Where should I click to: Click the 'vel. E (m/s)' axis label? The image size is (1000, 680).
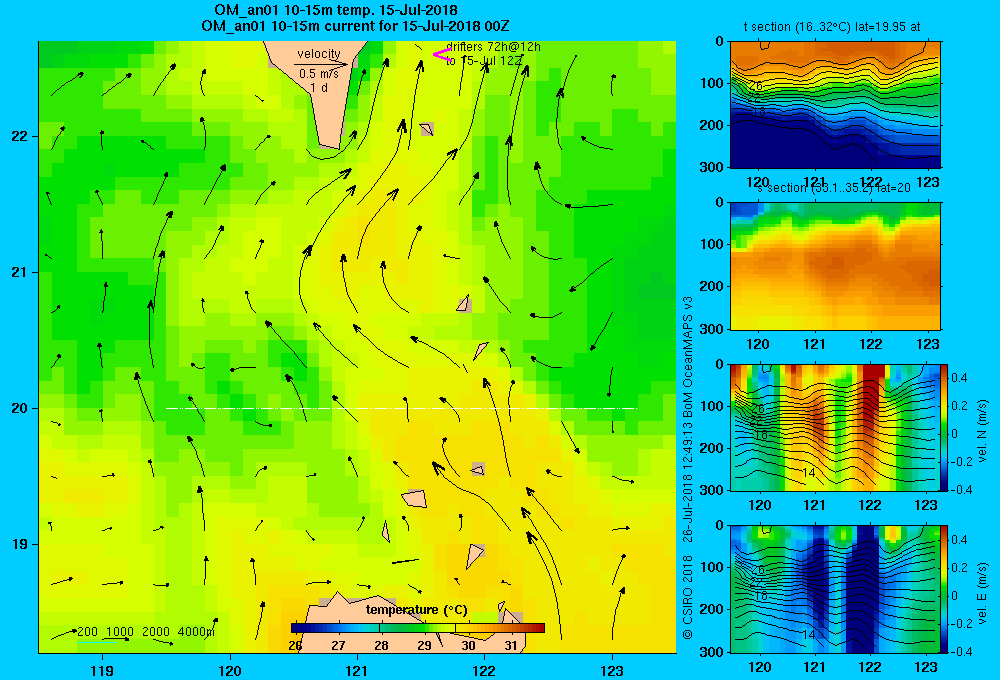[982, 593]
